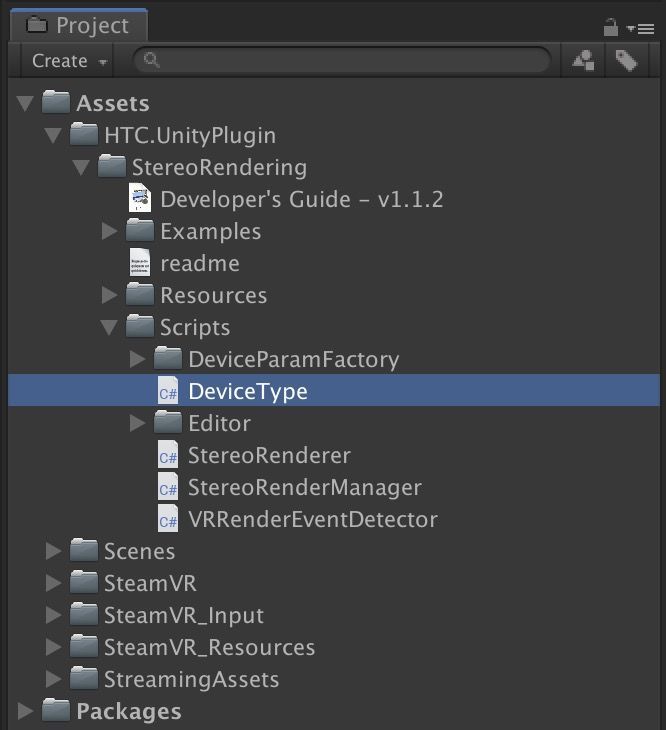This screenshot has height=730, width=666.
Task: Expand the StreamingAssets folder arrow
Action: [x=54, y=679]
